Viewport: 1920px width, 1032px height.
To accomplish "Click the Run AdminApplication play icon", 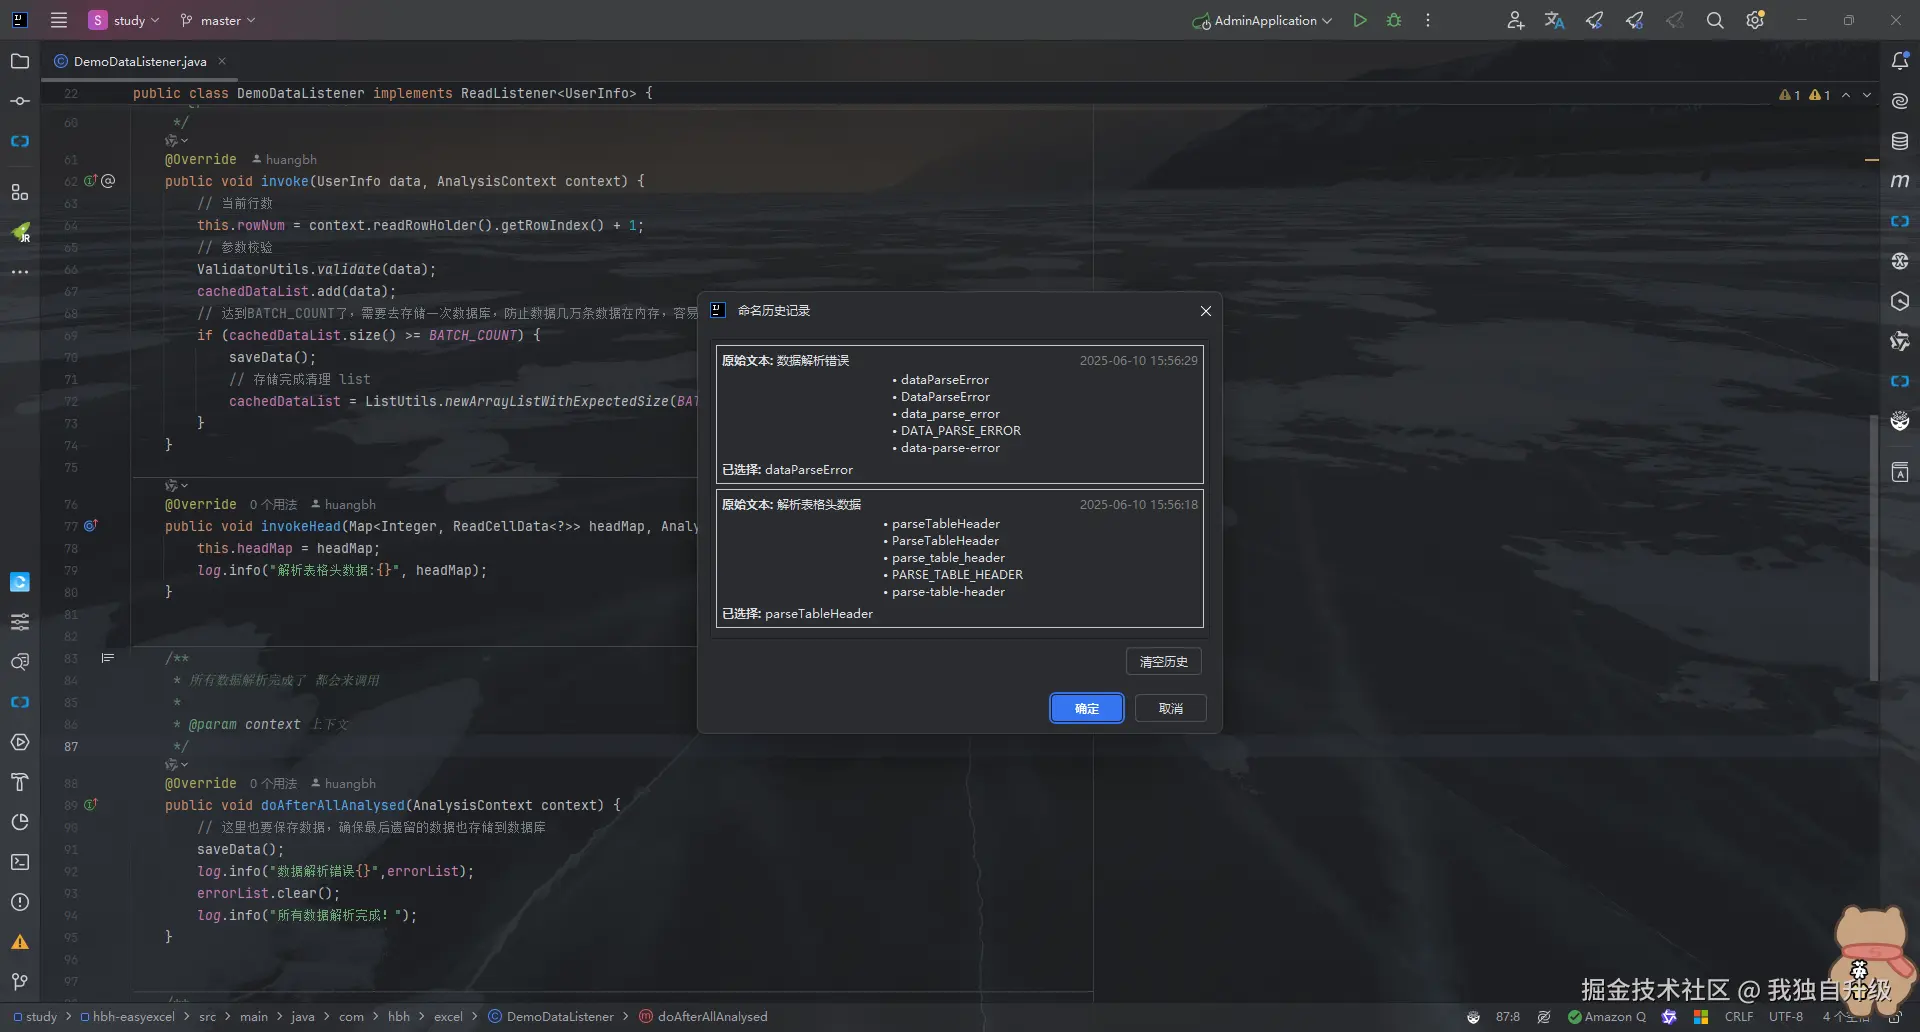I will [x=1359, y=20].
